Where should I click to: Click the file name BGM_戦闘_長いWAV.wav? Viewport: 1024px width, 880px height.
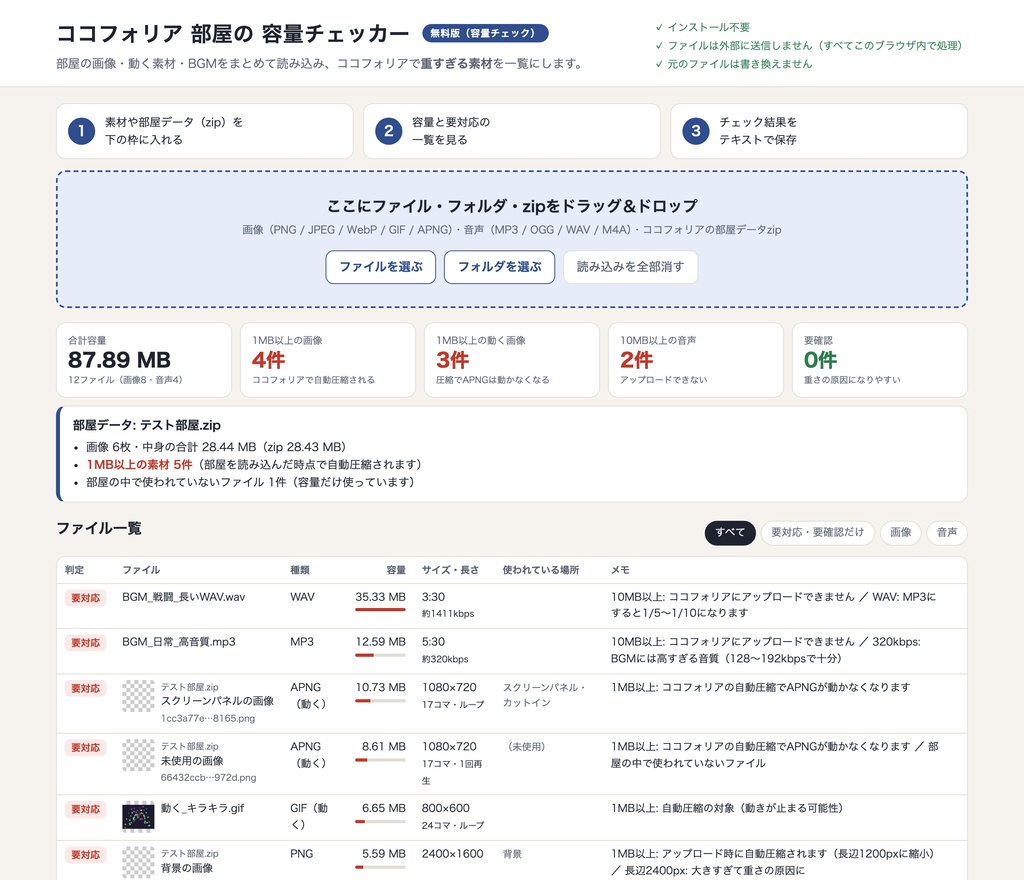click(184, 597)
